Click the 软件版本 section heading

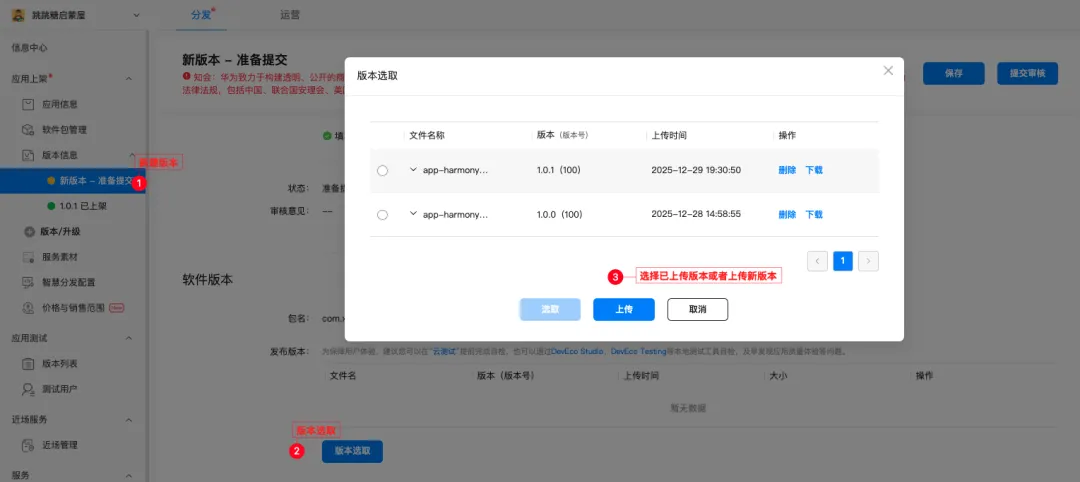[x=207, y=280]
